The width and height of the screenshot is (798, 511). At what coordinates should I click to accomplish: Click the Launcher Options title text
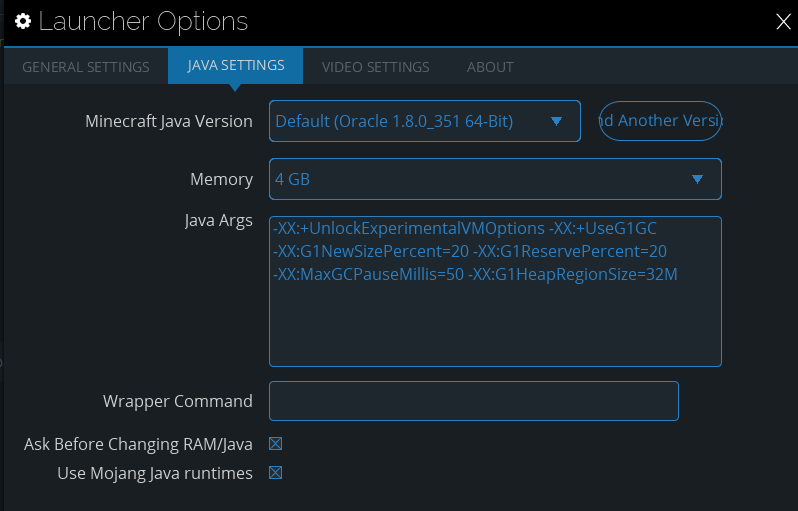point(143,21)
